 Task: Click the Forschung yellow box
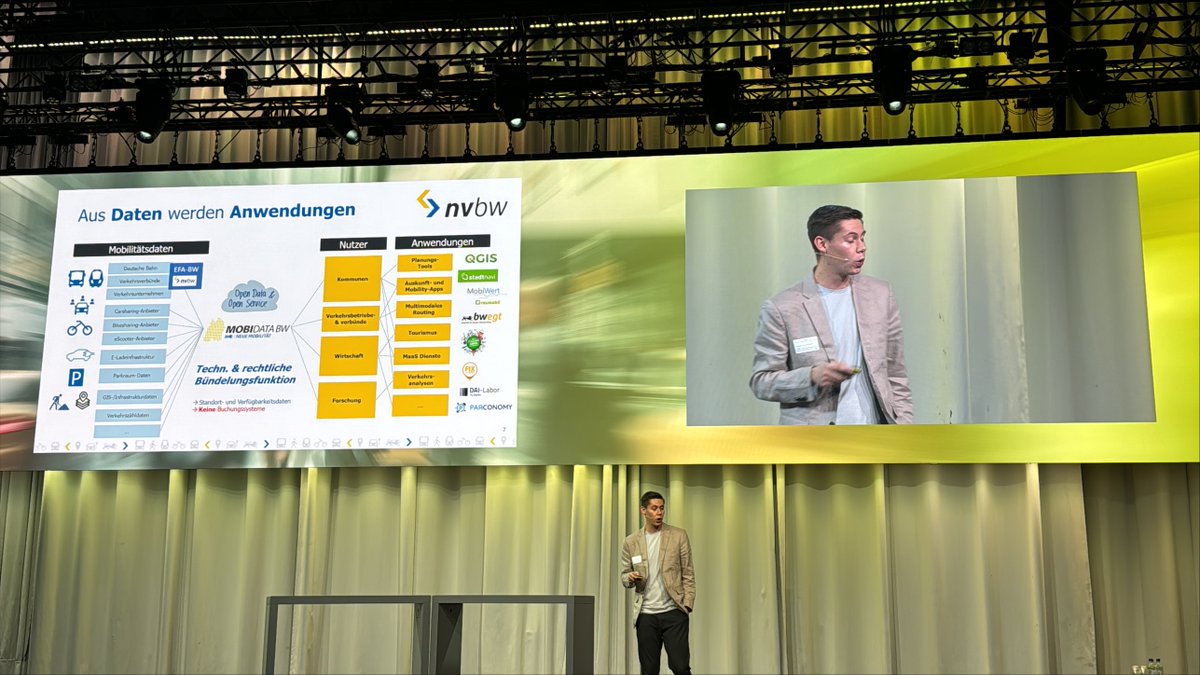pyautogui.click(x=347, y=400)
